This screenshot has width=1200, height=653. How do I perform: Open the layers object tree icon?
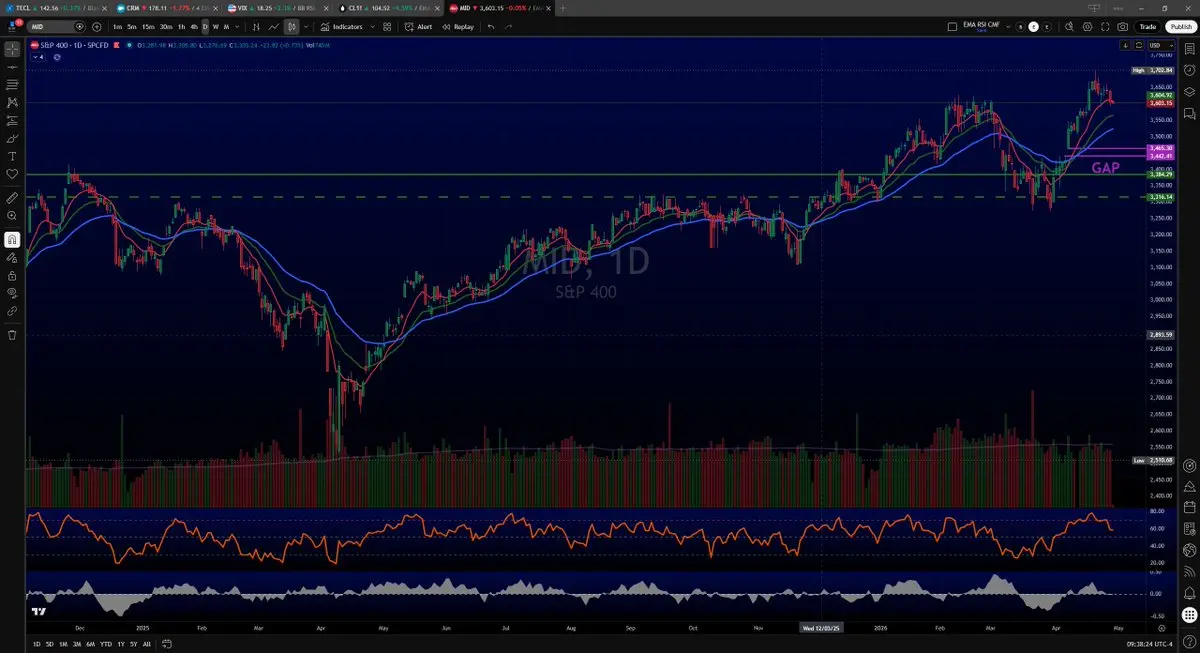coord(1189,91)
